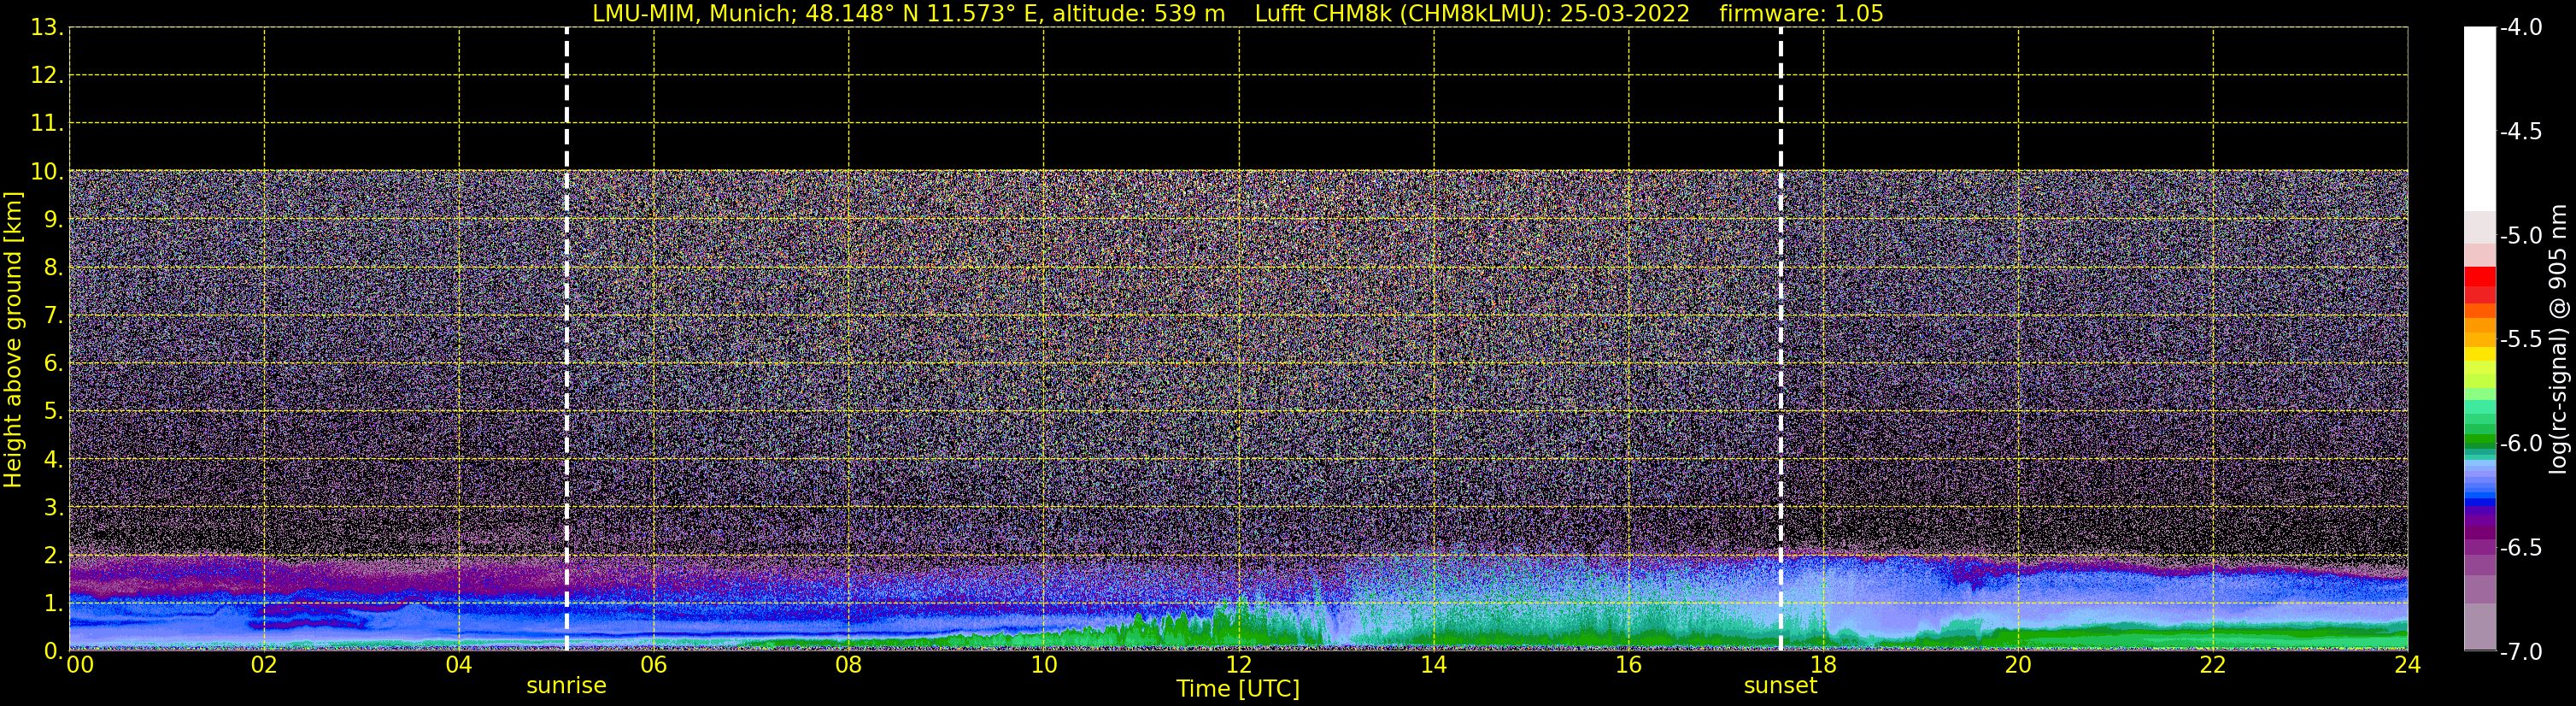Click the y-axis tick label '2.'
Screen dimensions: 2576x706
click(x=53, y=556)
